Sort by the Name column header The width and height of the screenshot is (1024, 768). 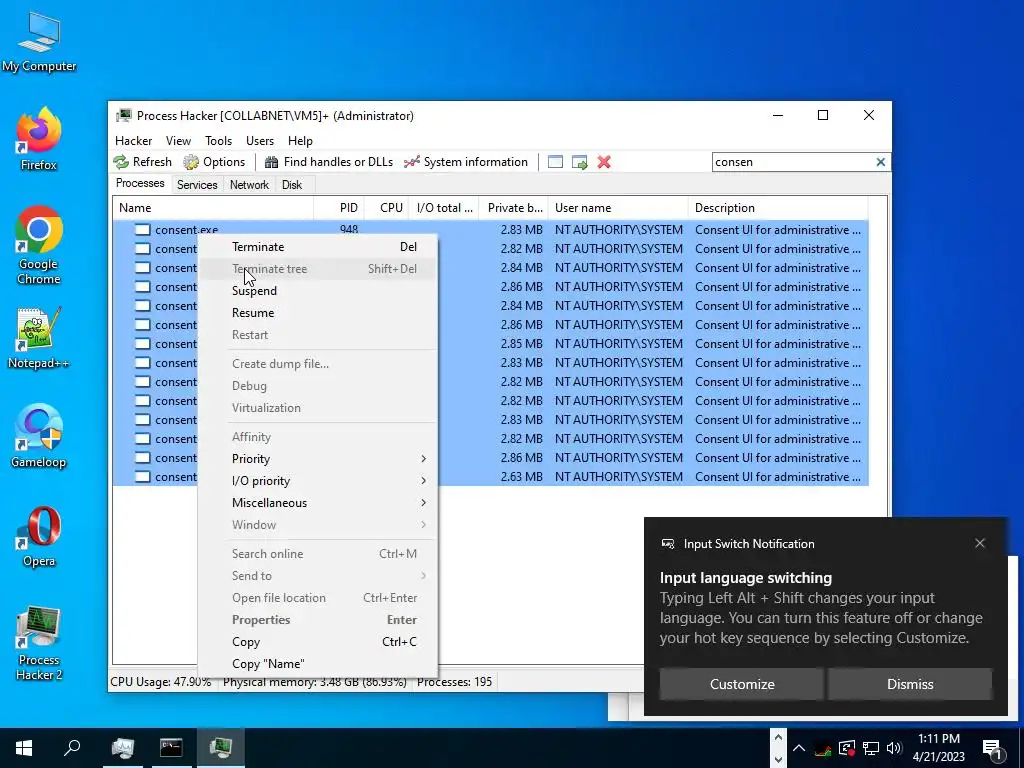[213, 208]
